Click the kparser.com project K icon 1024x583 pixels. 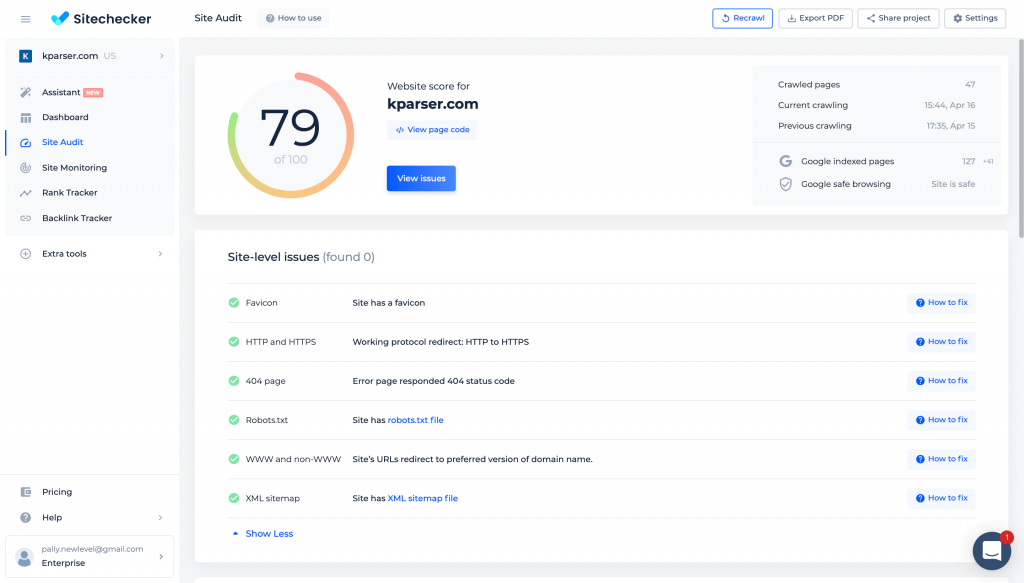pyautogui.click(x=25, y=56)
